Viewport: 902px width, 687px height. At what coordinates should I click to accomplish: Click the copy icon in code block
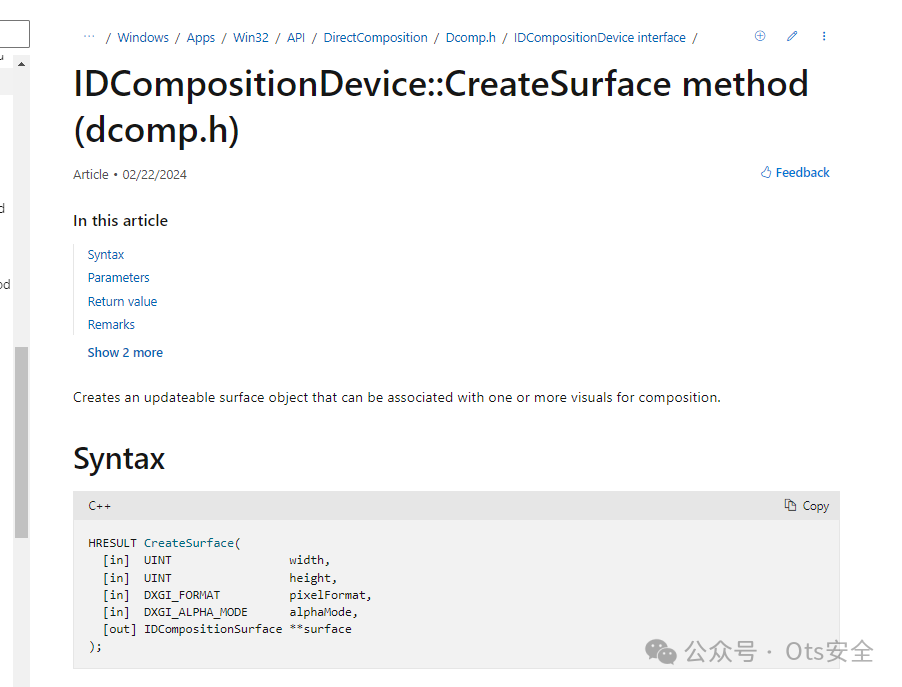point(790,505)
